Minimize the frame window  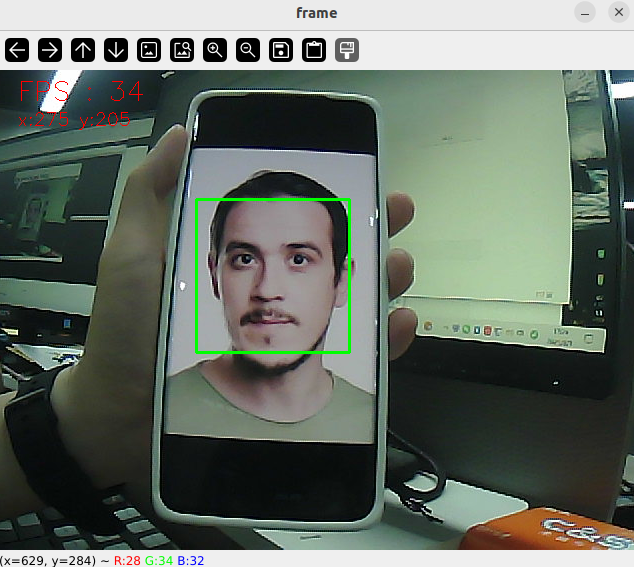tap(585, 13)
